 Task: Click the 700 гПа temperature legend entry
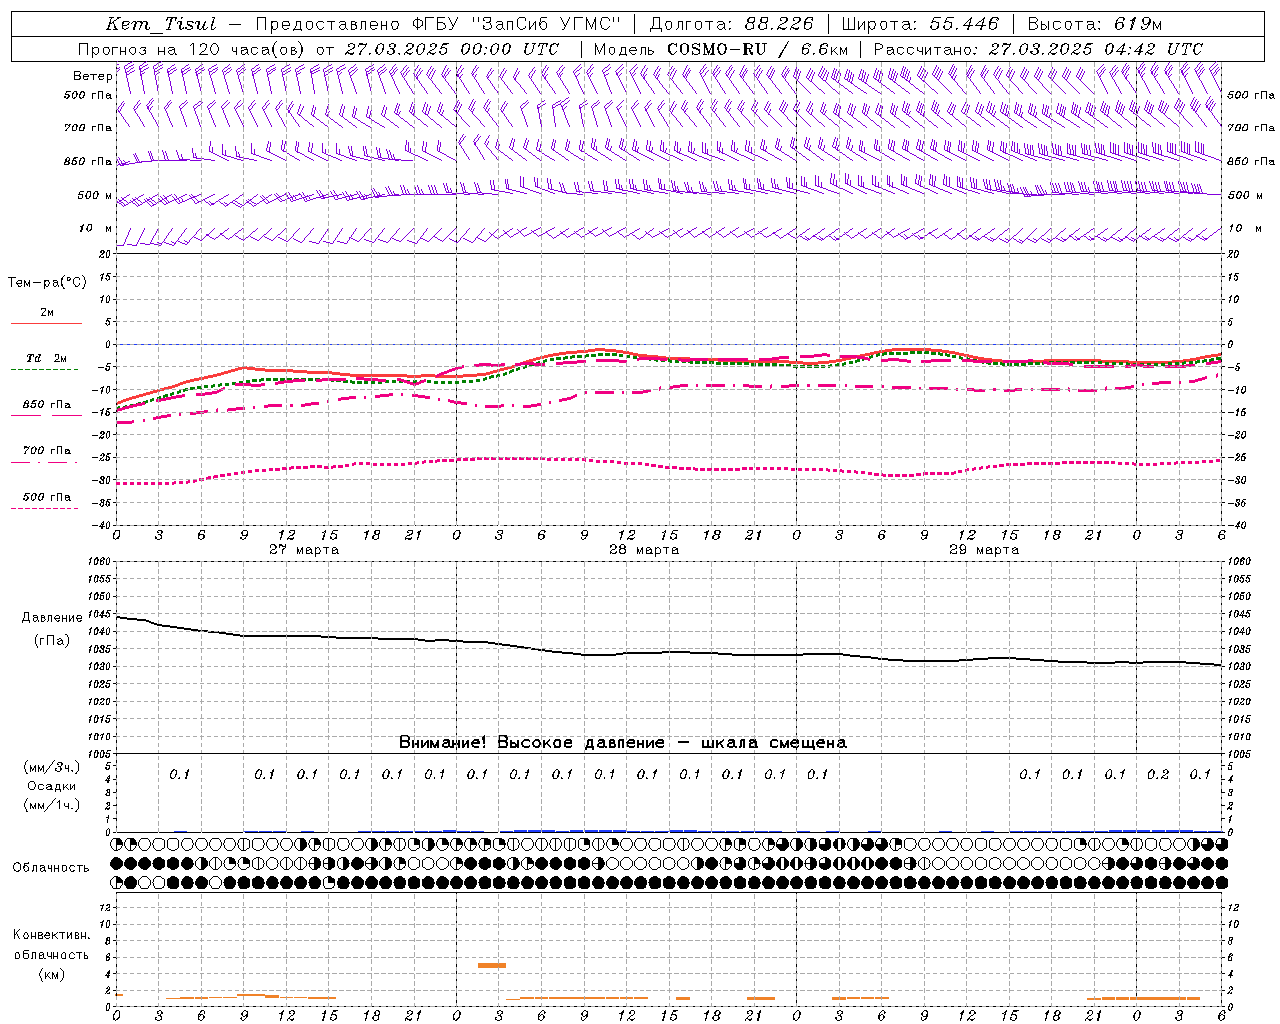pos(47,450)
